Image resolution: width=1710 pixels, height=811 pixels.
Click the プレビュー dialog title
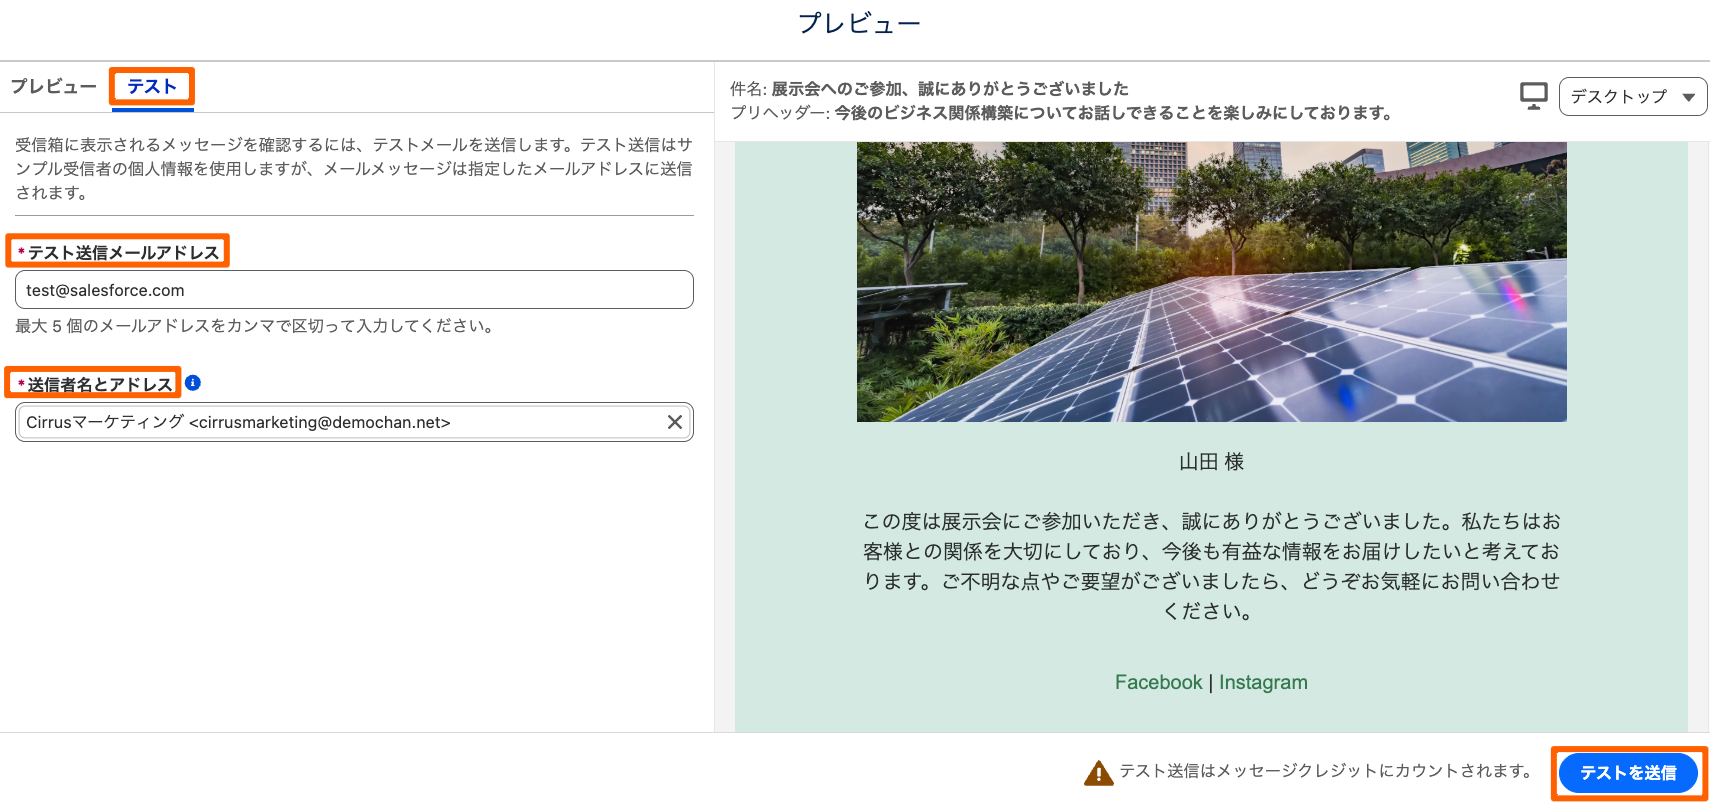859,23
